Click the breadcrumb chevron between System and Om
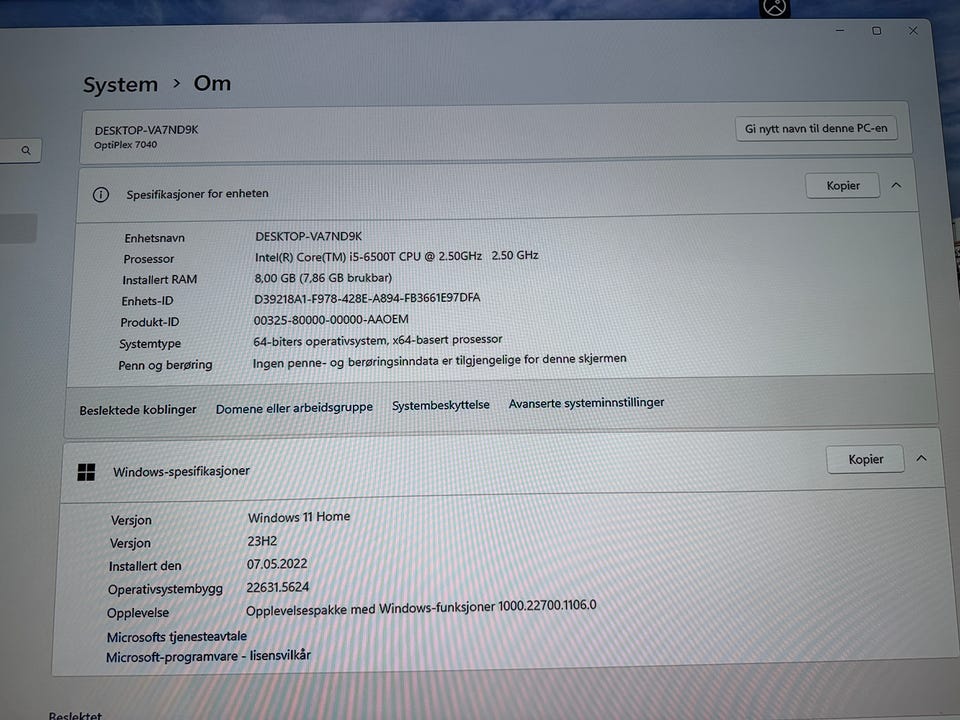 [x=176, y=83]
